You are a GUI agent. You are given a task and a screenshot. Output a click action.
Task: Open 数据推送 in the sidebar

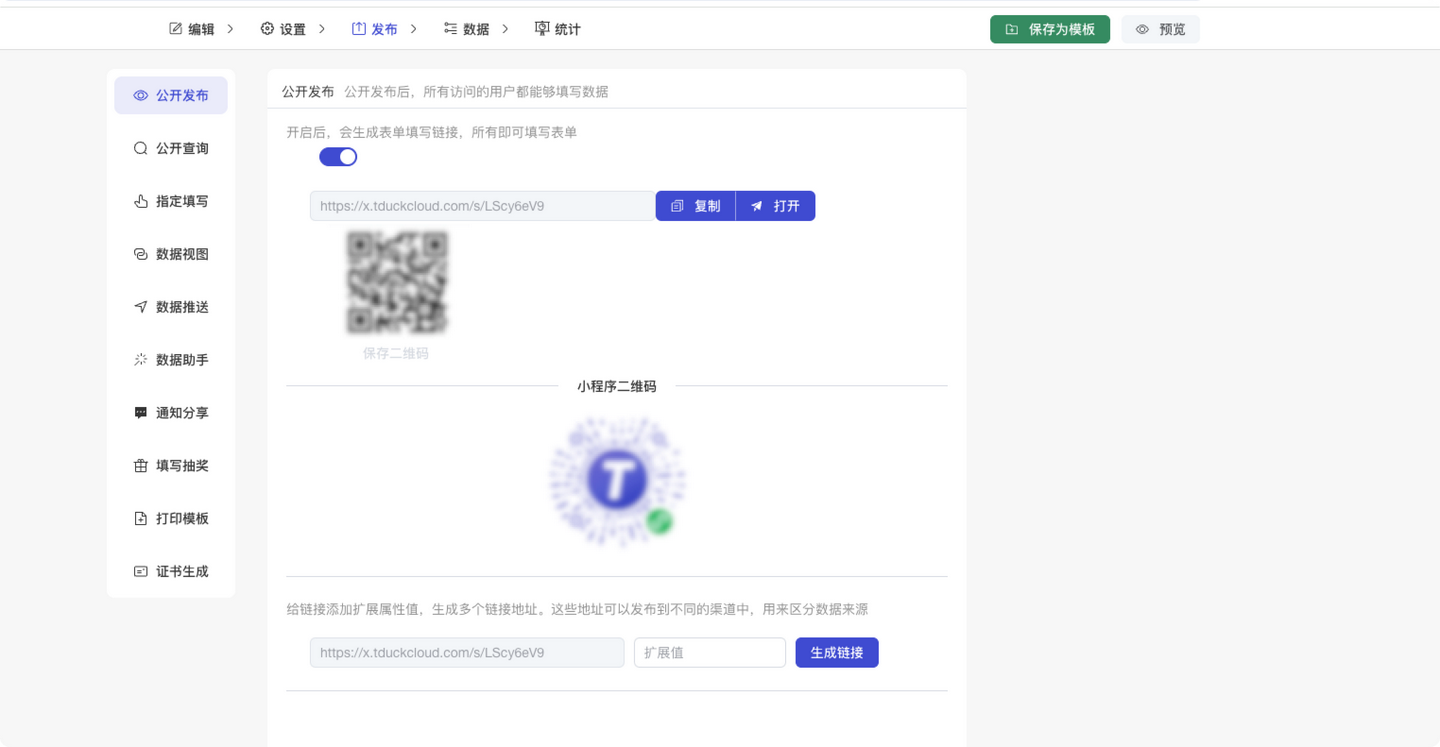pos(171,307)
